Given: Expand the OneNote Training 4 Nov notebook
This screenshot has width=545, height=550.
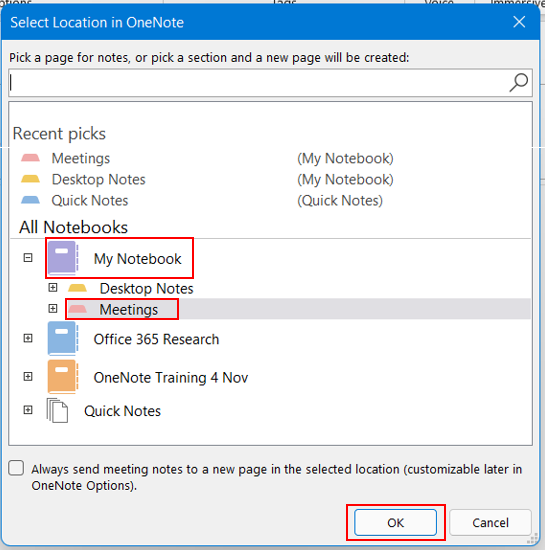Looking at the screenshot, I should click(x=28, y=377).
